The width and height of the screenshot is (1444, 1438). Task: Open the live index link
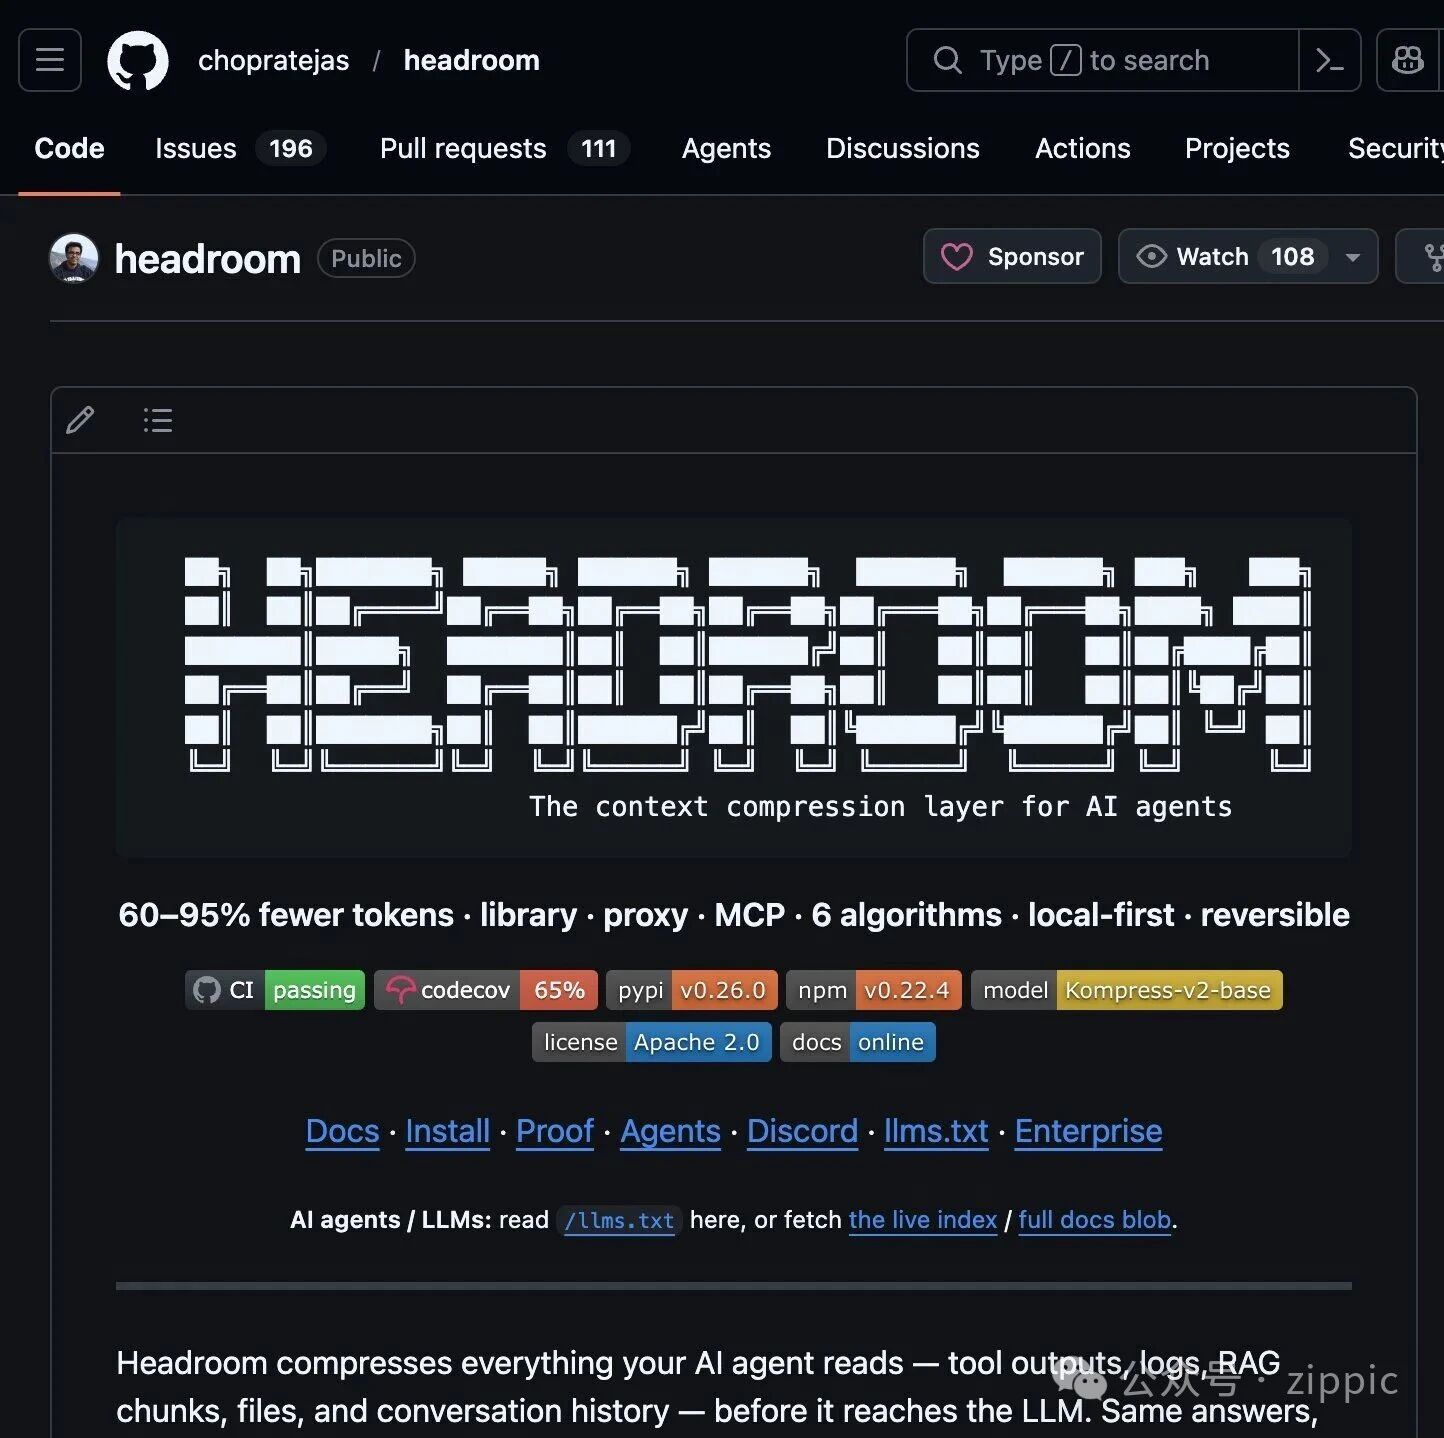click(923, 1220)
